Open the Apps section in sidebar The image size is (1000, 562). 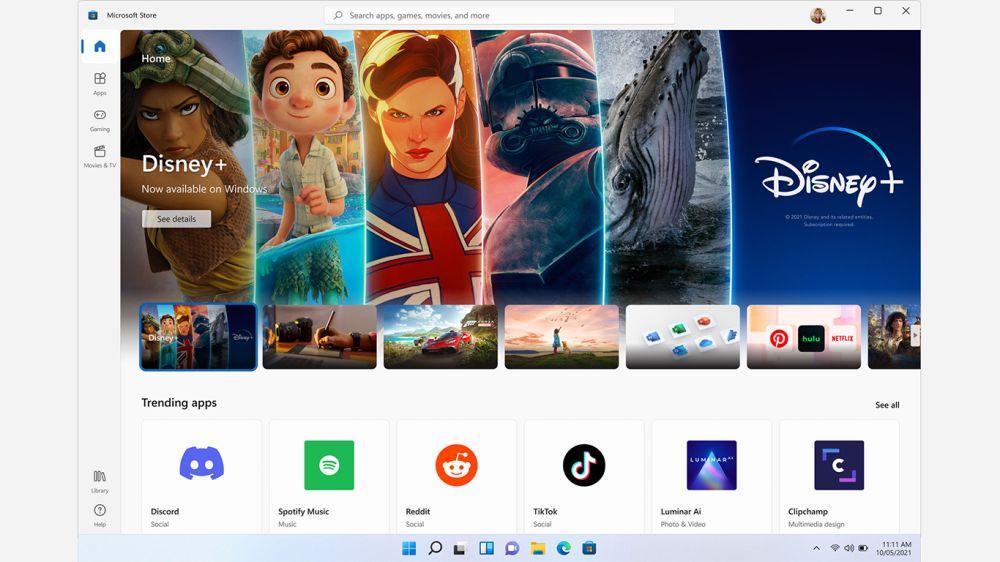click(x=99, y=83)
